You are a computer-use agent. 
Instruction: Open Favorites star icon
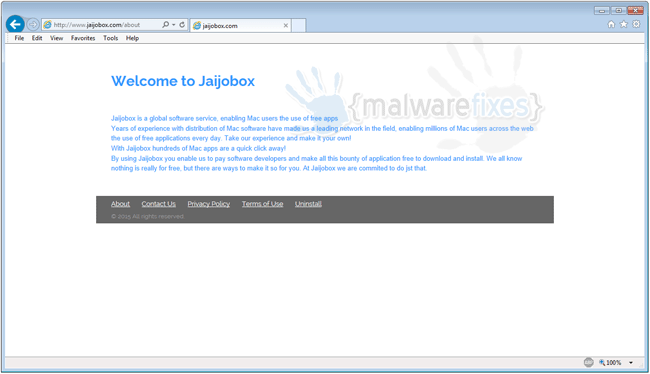click(x=623, y=24)
